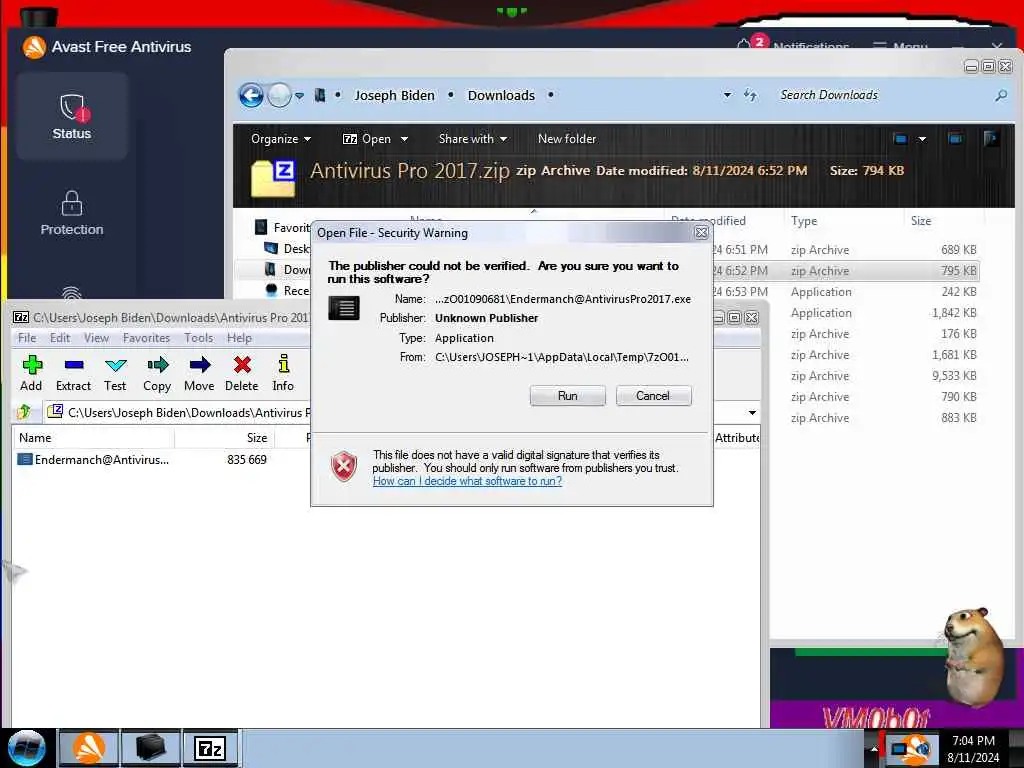Open the Windows Start orb
This screenshot has height=768, width=1024.
pos(27,748)
